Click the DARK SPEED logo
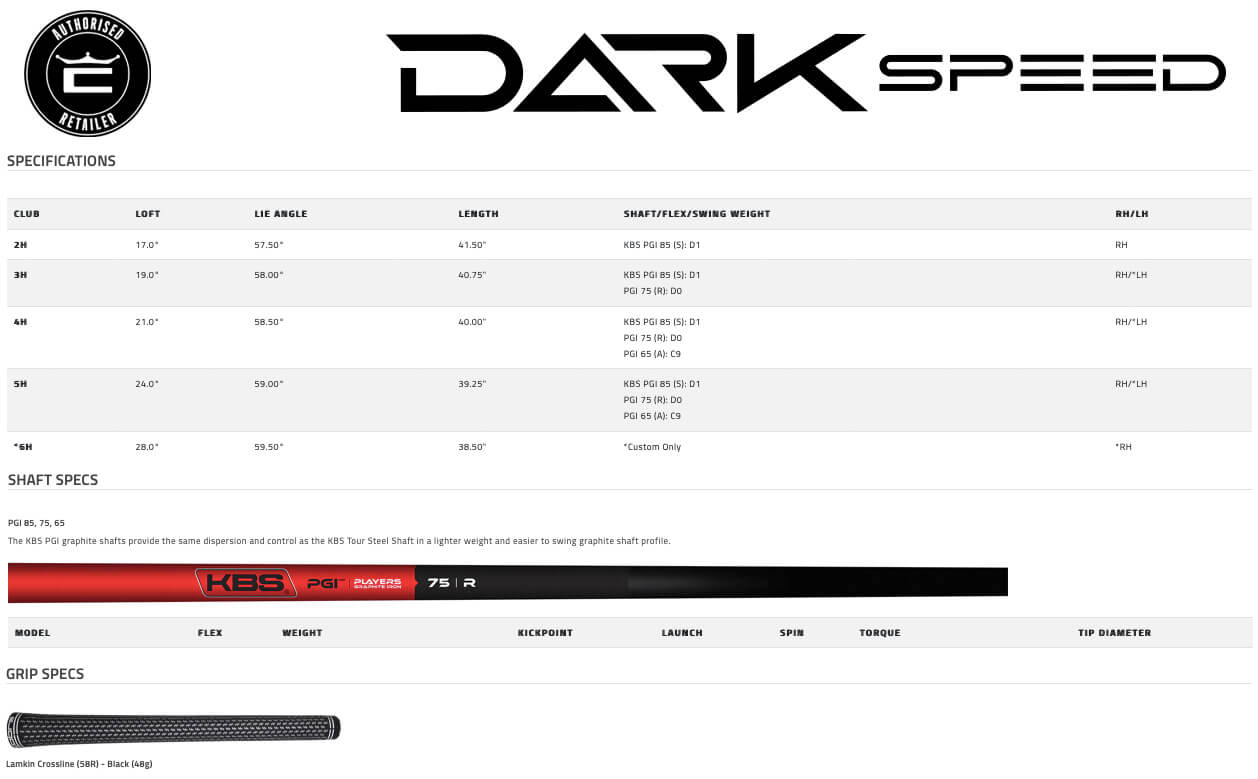1258x779 pixels. point(806,73)
